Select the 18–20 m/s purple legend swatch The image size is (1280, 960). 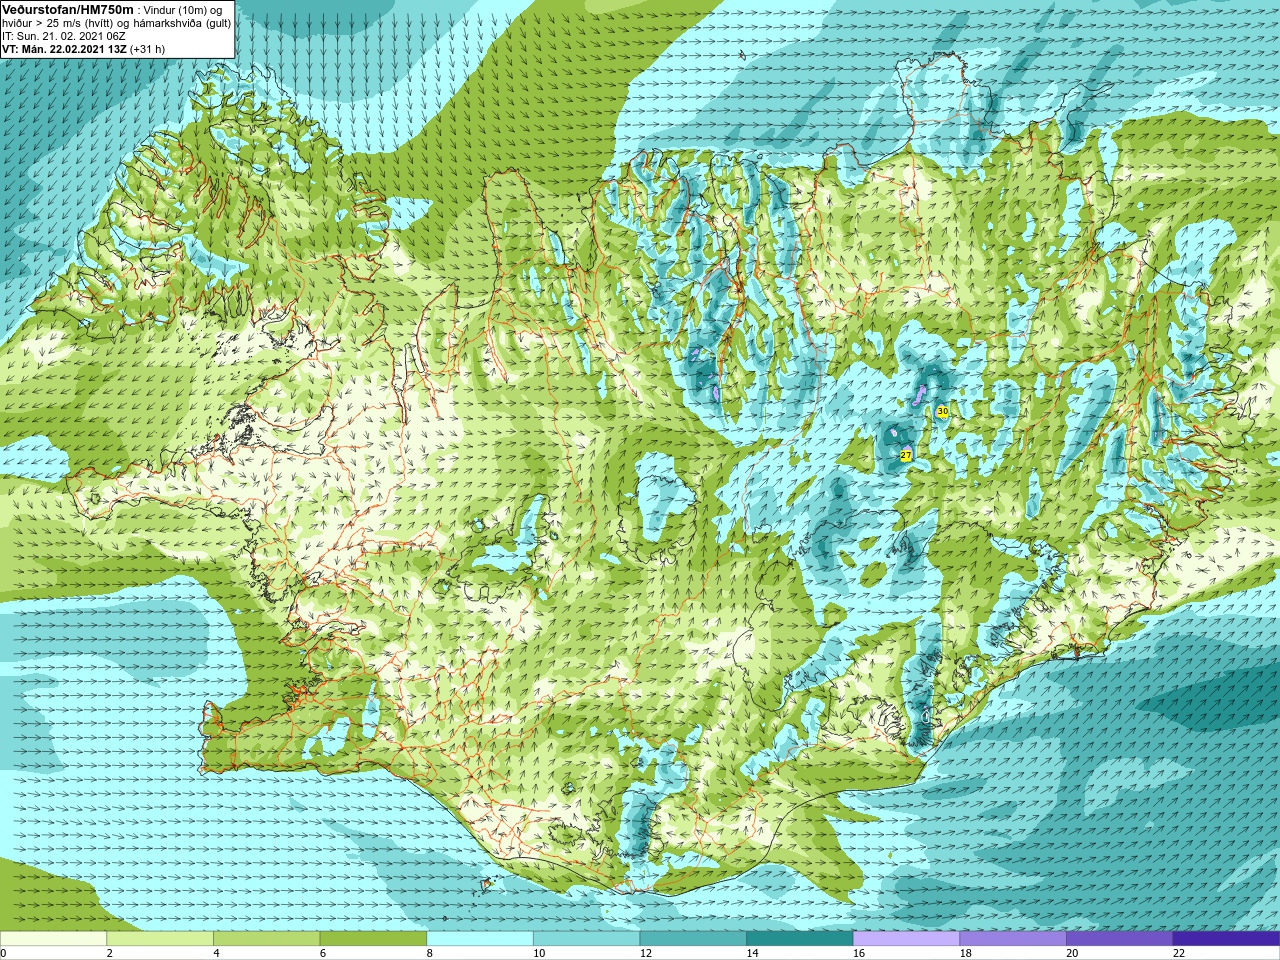1013,939
